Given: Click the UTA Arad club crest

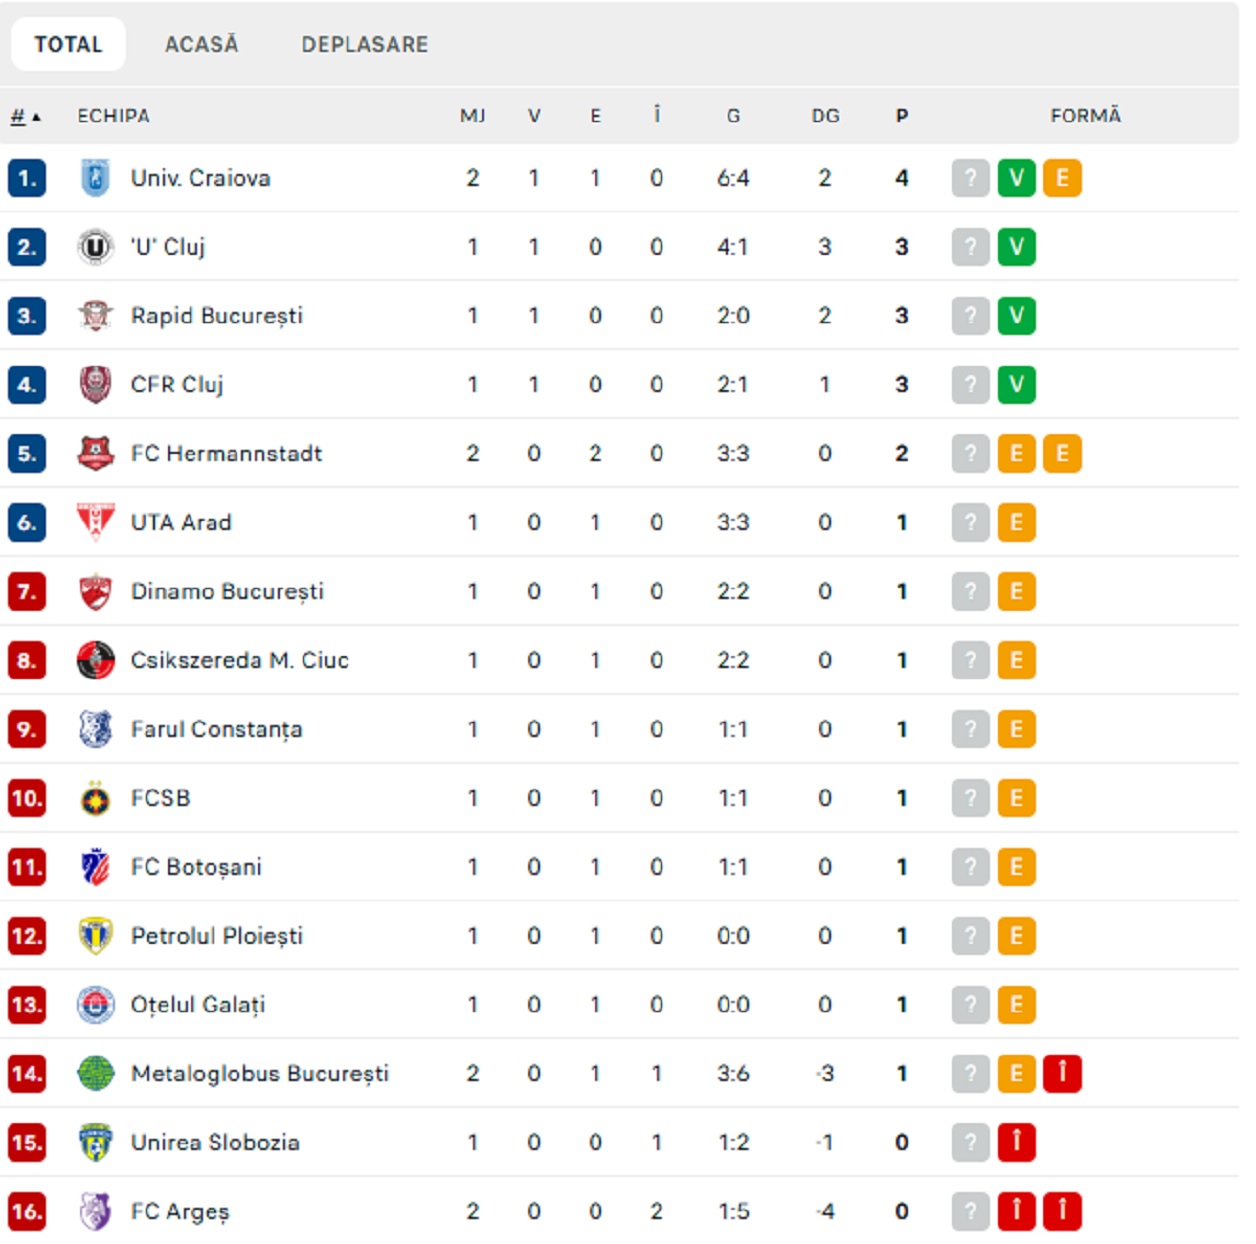Looking at the screenshot, I should pyautogui.click(x=95, y=522).
